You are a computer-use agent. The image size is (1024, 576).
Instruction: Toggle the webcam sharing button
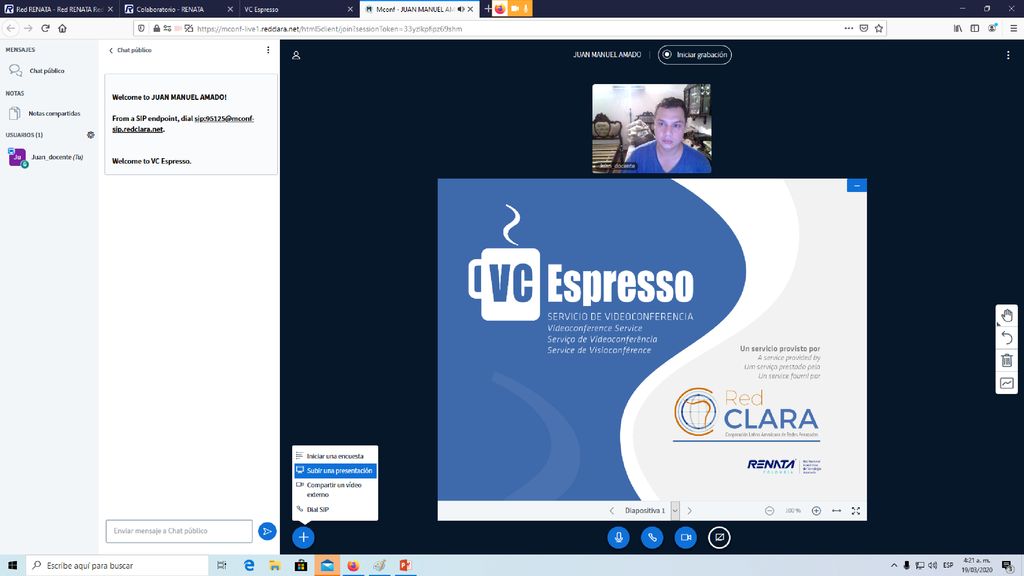tap(686, 537)
